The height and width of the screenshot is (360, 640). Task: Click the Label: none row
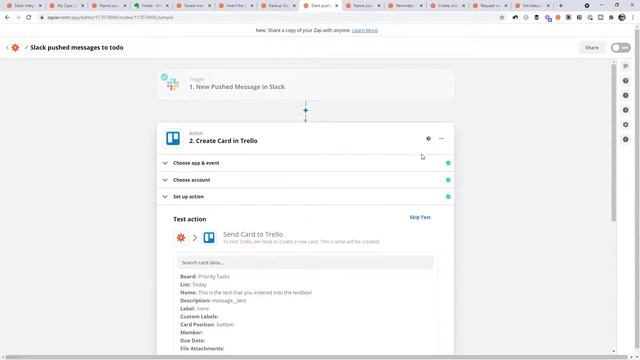194,309
